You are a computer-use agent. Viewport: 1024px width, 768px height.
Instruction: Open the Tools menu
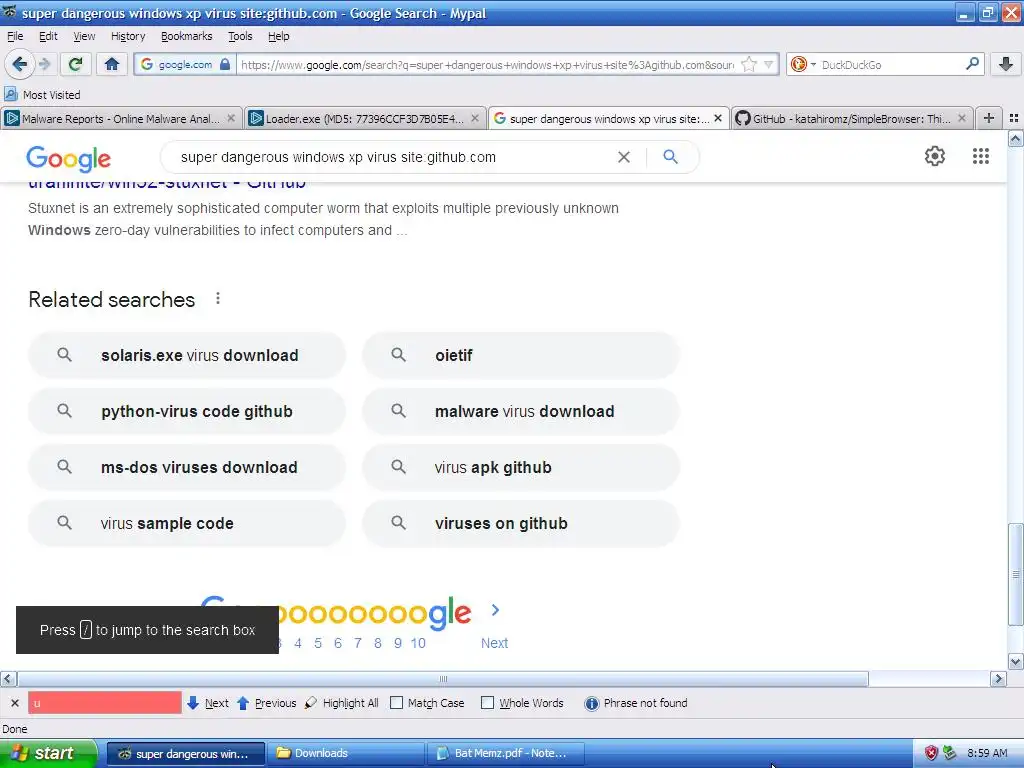pos(240,36)
